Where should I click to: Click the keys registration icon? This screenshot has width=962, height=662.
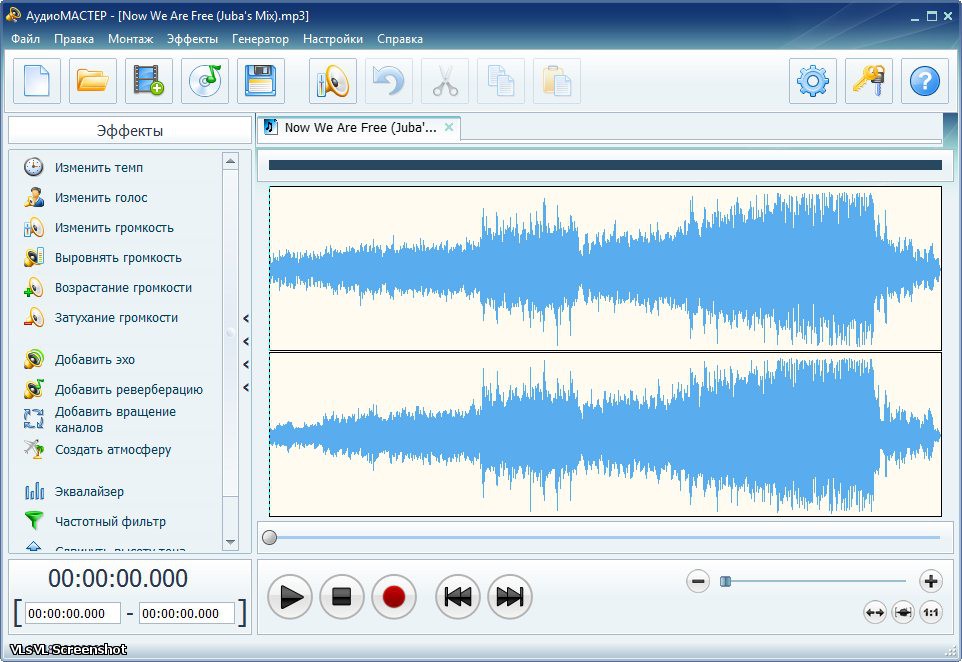click(869, 81)
